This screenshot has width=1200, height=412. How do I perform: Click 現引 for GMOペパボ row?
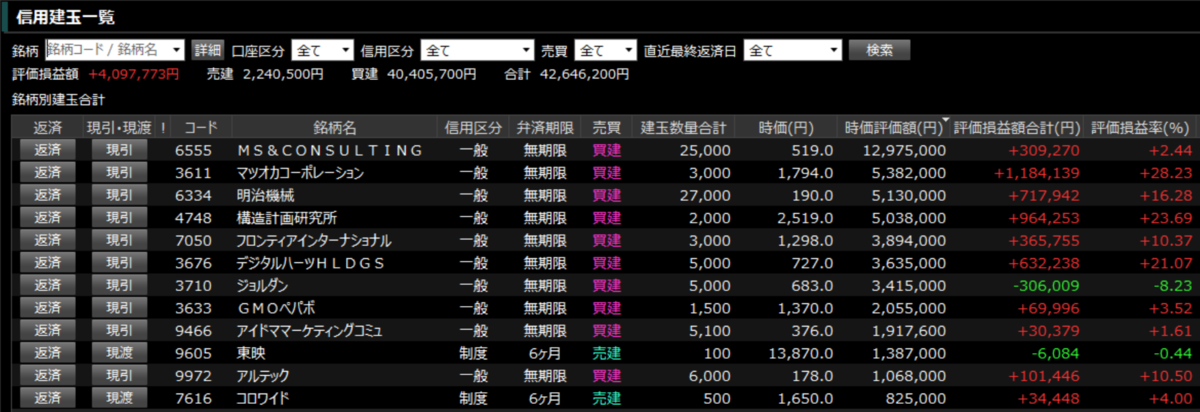click(x=119, y=307)
